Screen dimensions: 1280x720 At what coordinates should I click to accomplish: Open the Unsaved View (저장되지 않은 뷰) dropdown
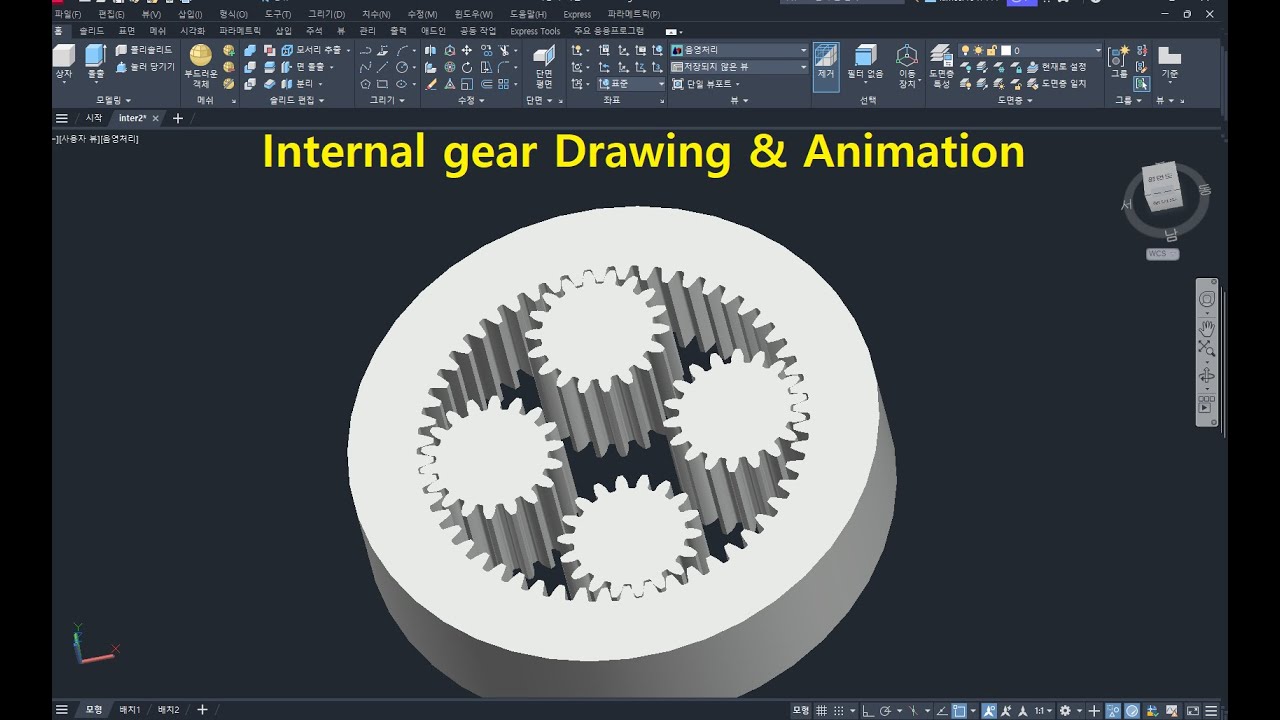tap(739, 67)
